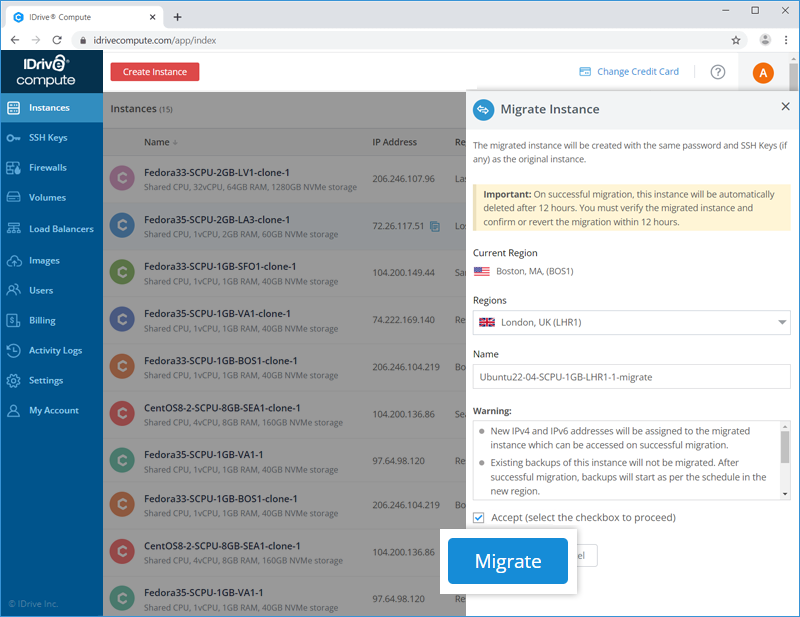Open the Change Credit Card link

pyautogui.click(x=629, y=72)
